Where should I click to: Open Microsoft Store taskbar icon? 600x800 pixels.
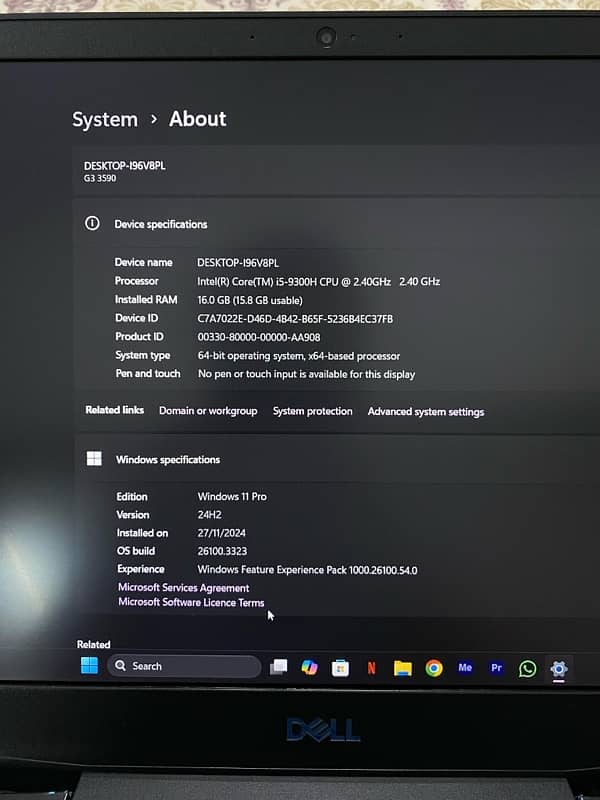pos(340,668)
